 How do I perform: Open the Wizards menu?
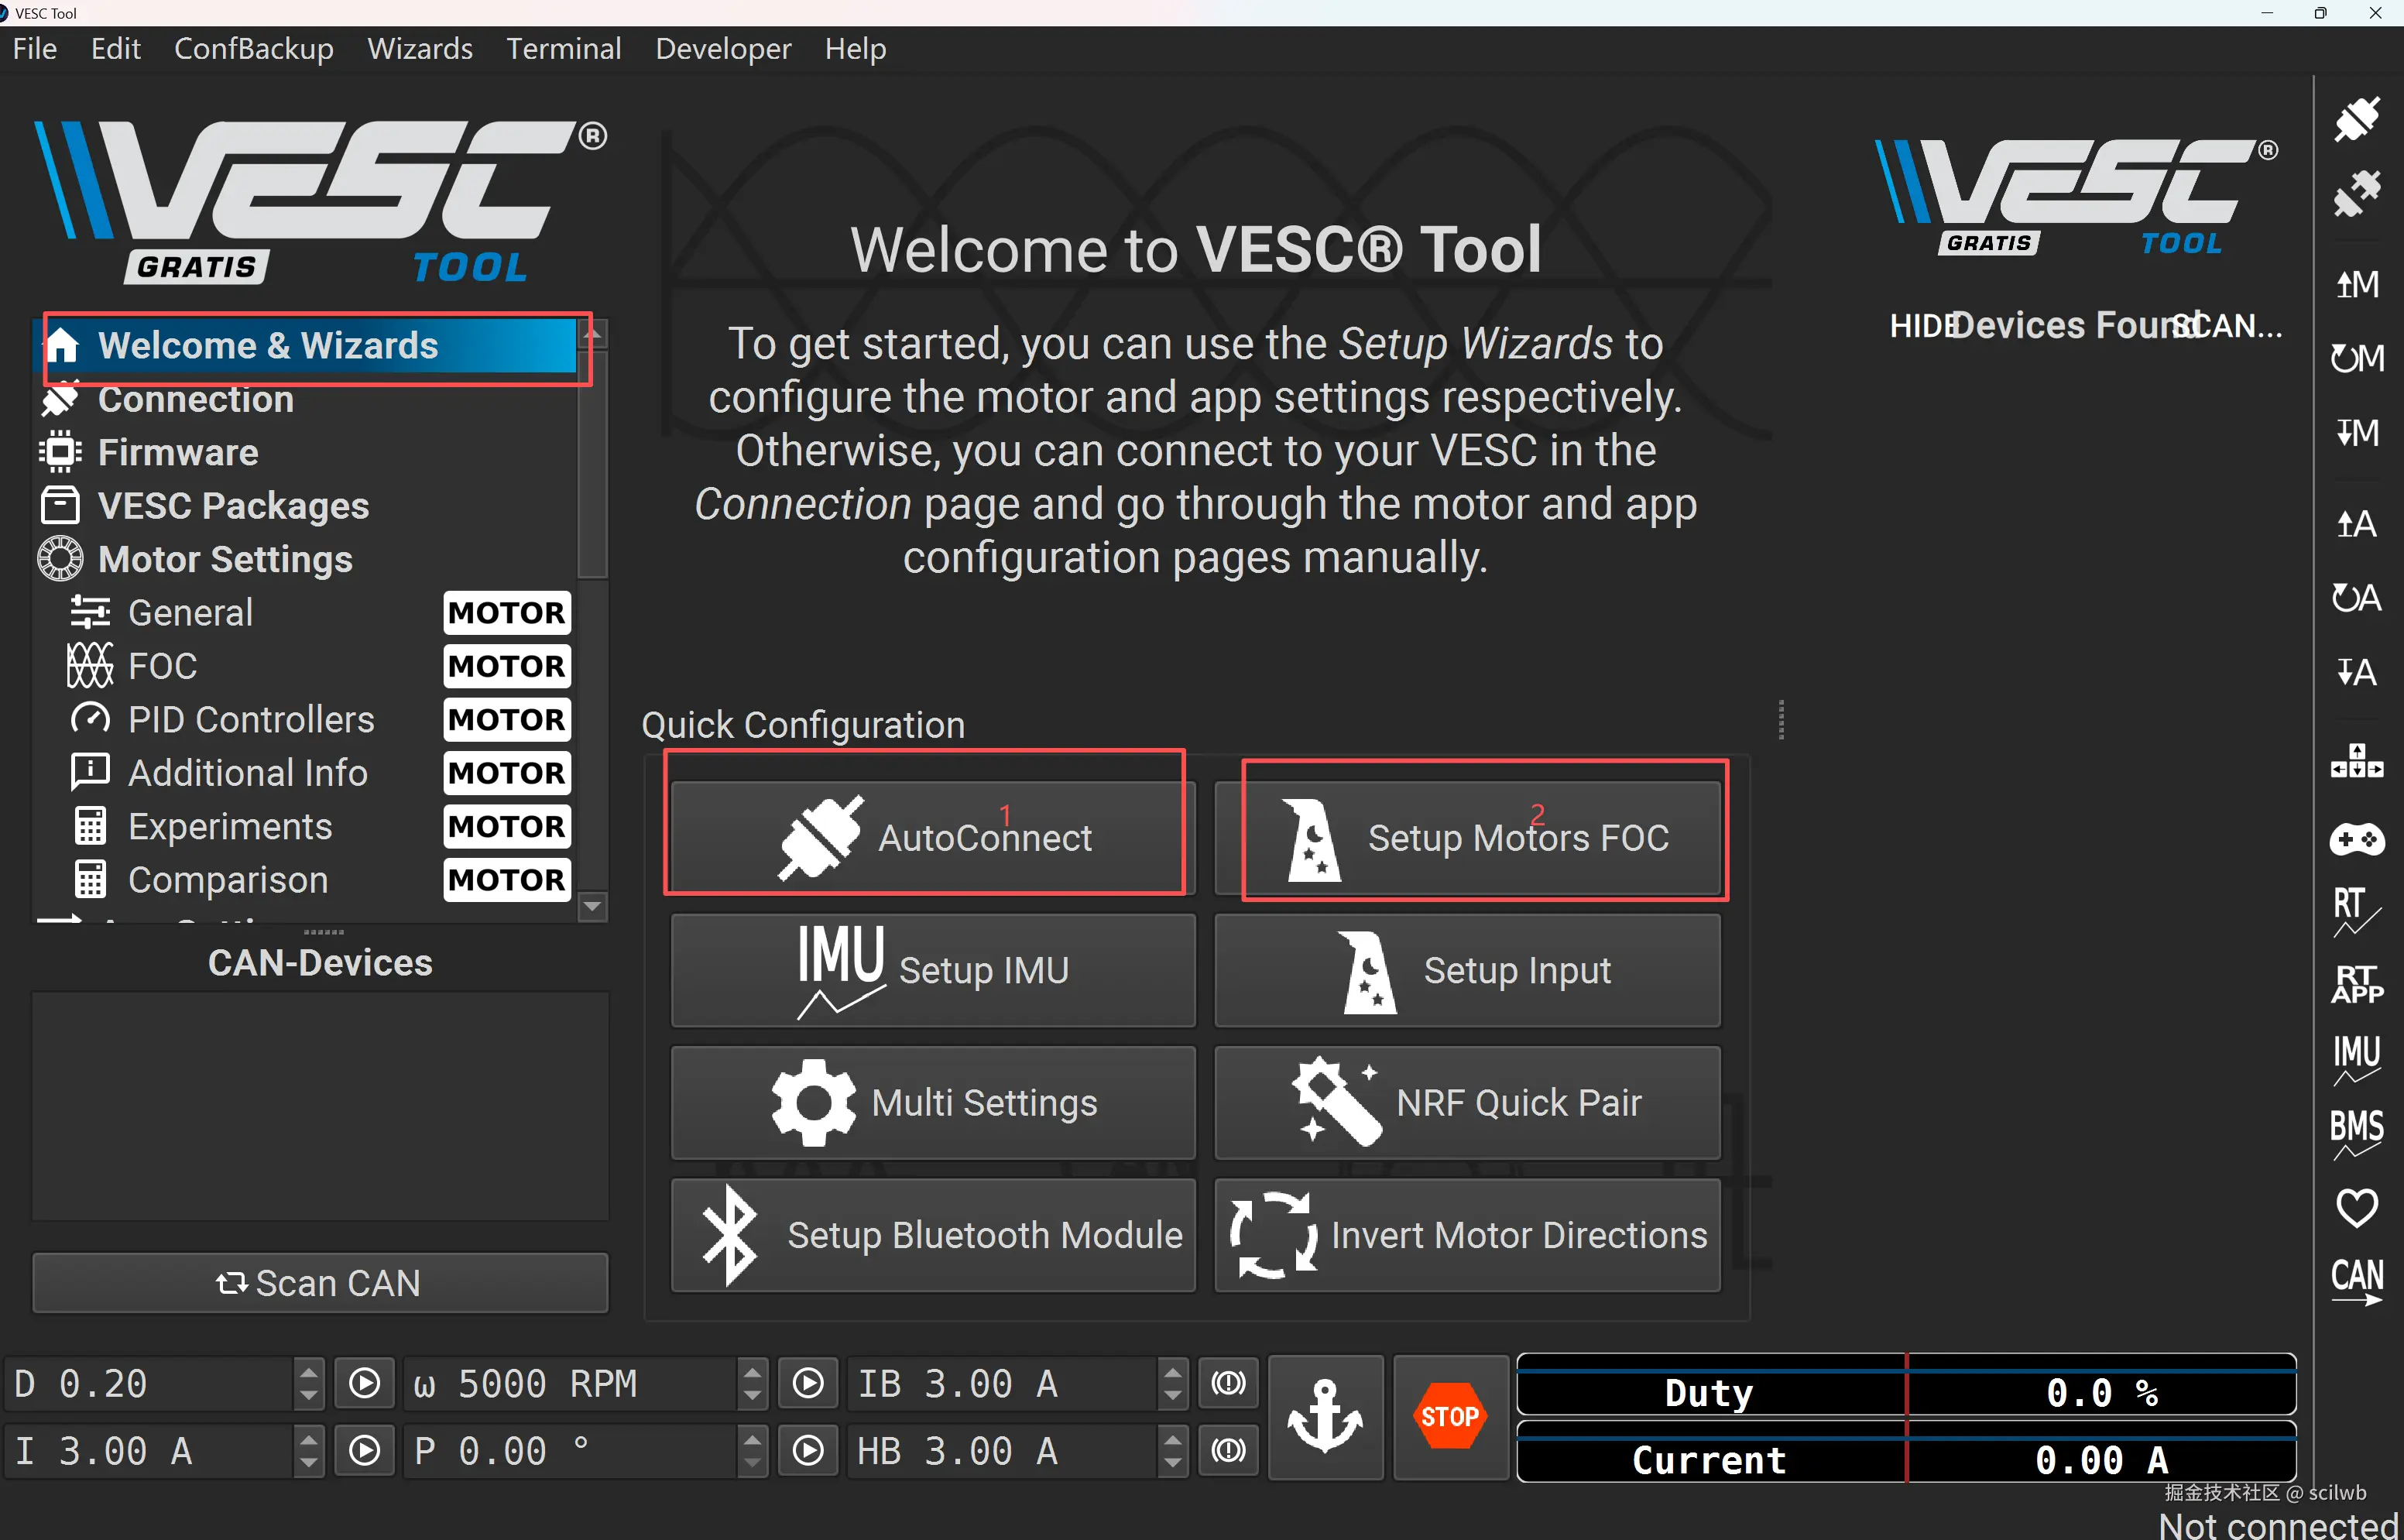pyautogui.click(x=419, y=48)
